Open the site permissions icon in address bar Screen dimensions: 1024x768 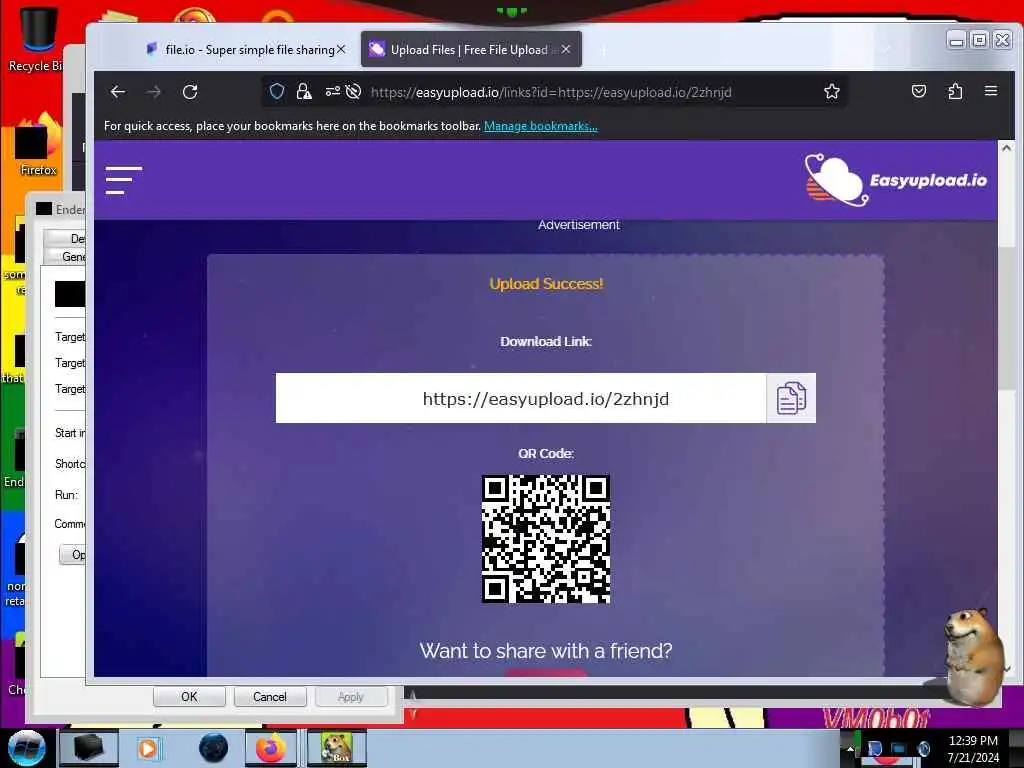click(332, 91)
